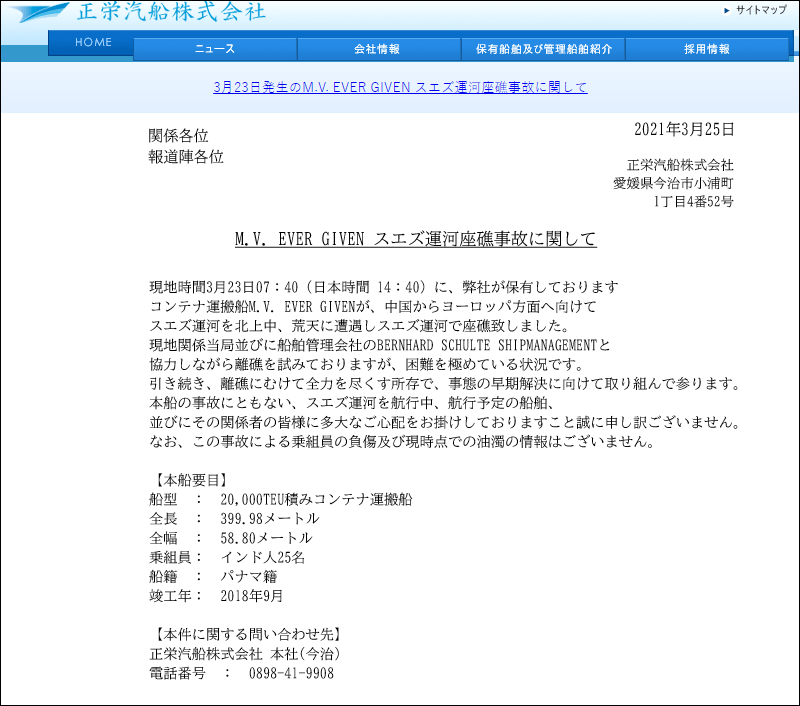Click the パナマ籍 registry value
Screen dimensions: 800x706
(x=249, y=577)
